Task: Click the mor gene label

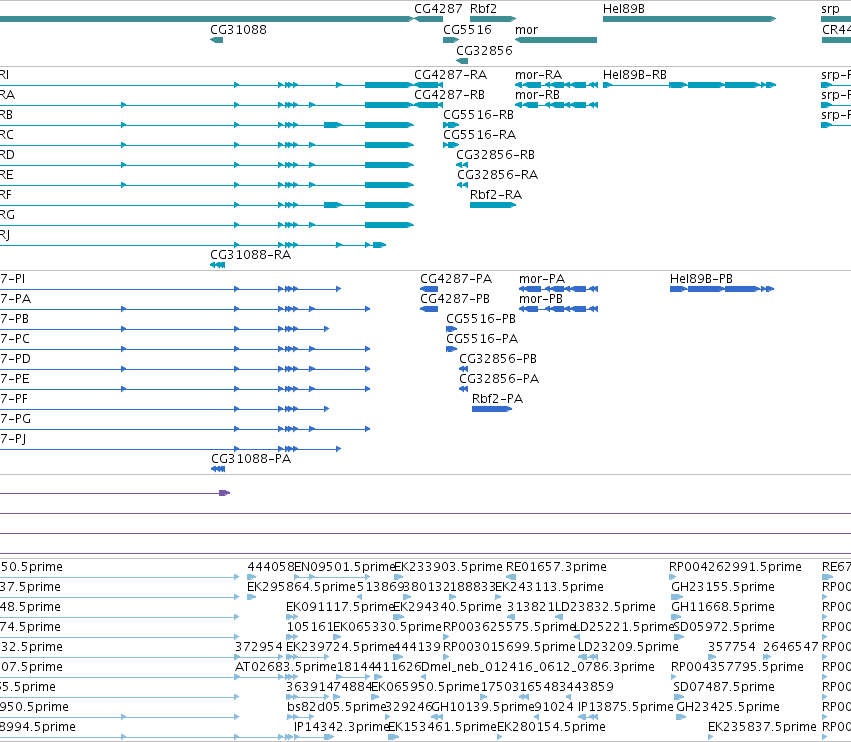Action: click(526, 30)
